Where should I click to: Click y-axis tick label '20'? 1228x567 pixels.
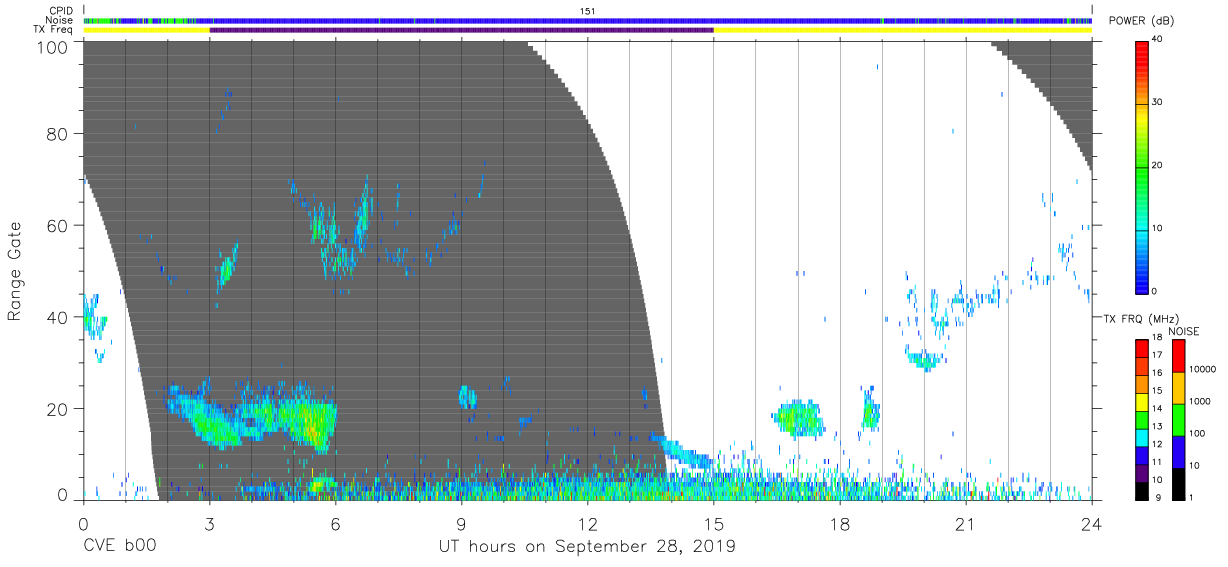56,408
